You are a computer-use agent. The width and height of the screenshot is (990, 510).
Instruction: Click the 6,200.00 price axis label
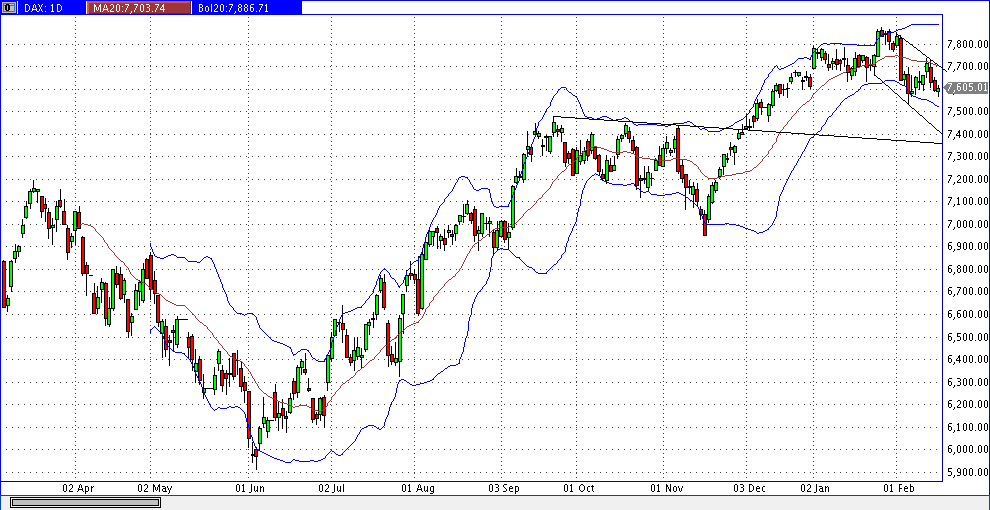pos(967,405)
